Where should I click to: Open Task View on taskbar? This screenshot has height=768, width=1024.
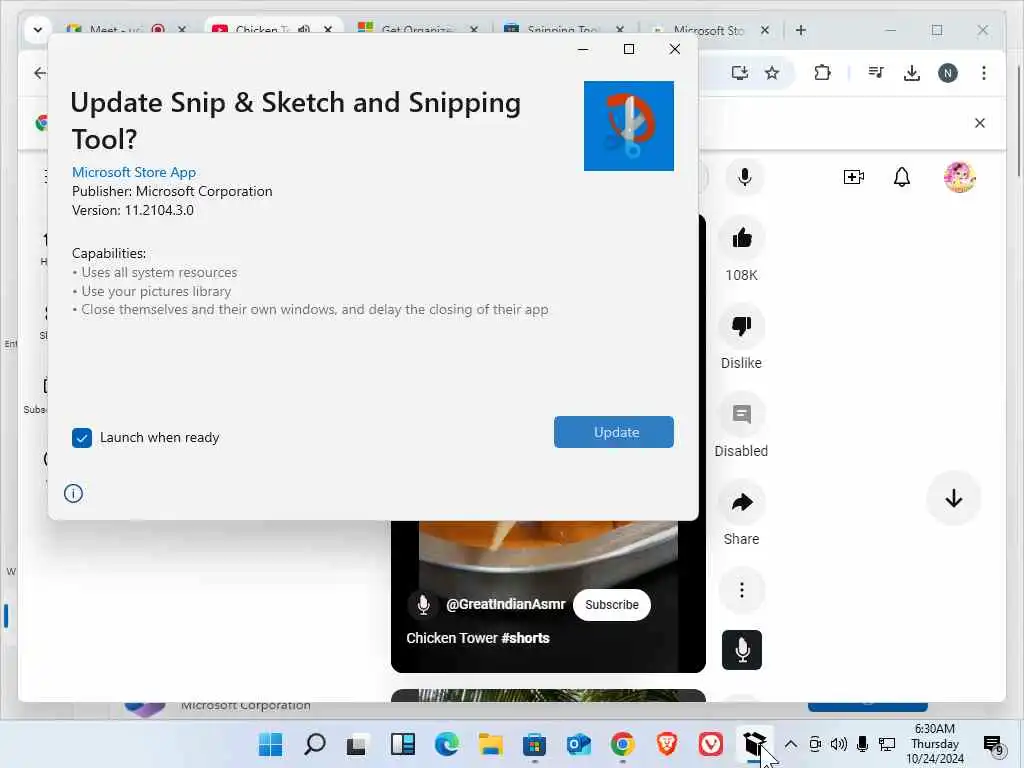click(x=357, y=744)
